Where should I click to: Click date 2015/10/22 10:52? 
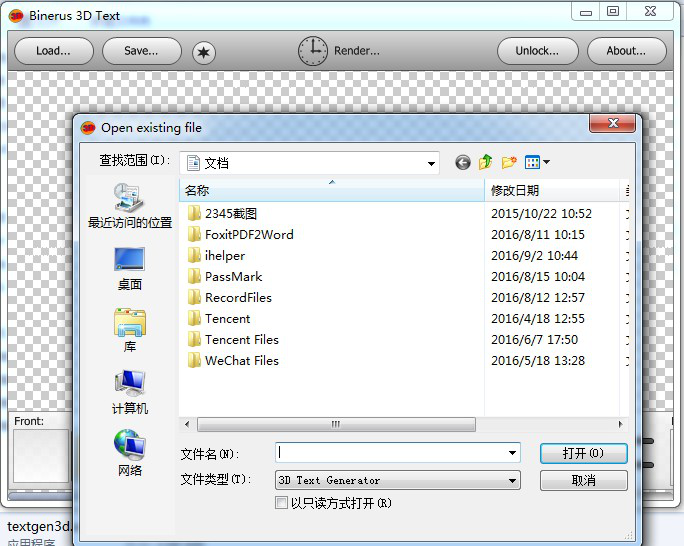click(541, 214)
